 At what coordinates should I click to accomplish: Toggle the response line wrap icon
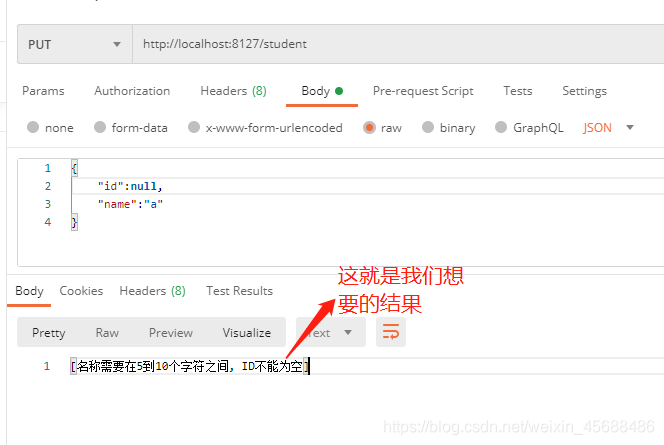391,332
